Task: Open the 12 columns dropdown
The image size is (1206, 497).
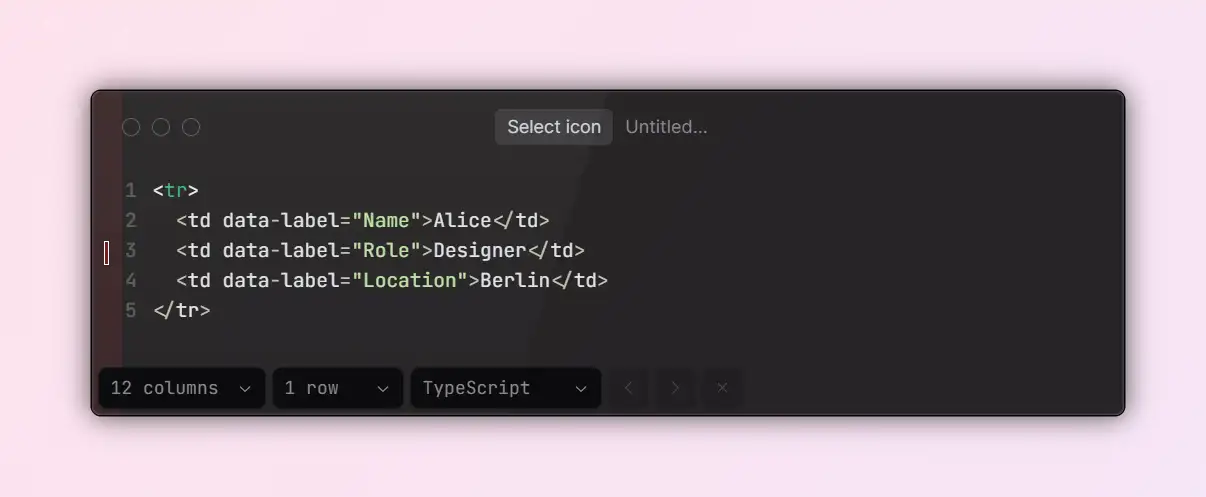Action: point(182,388)
